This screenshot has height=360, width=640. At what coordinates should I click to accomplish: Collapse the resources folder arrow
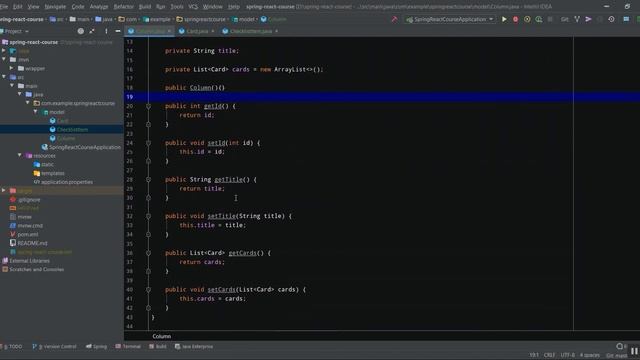pos(20,156)
